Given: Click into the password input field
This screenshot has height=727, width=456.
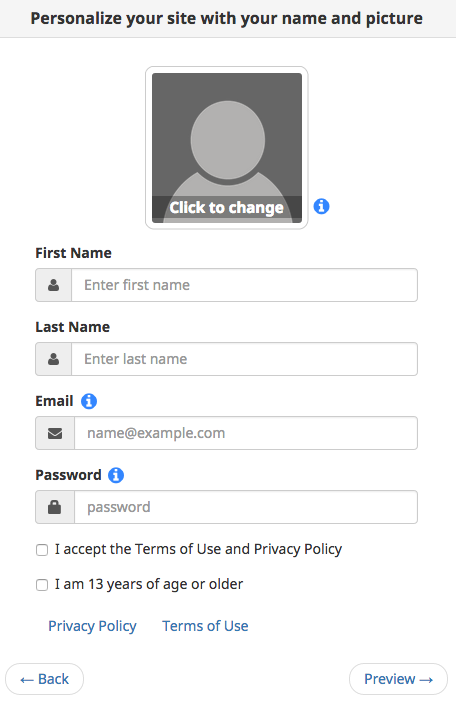Looking at the screenshot, I should [x=246, y=507].
